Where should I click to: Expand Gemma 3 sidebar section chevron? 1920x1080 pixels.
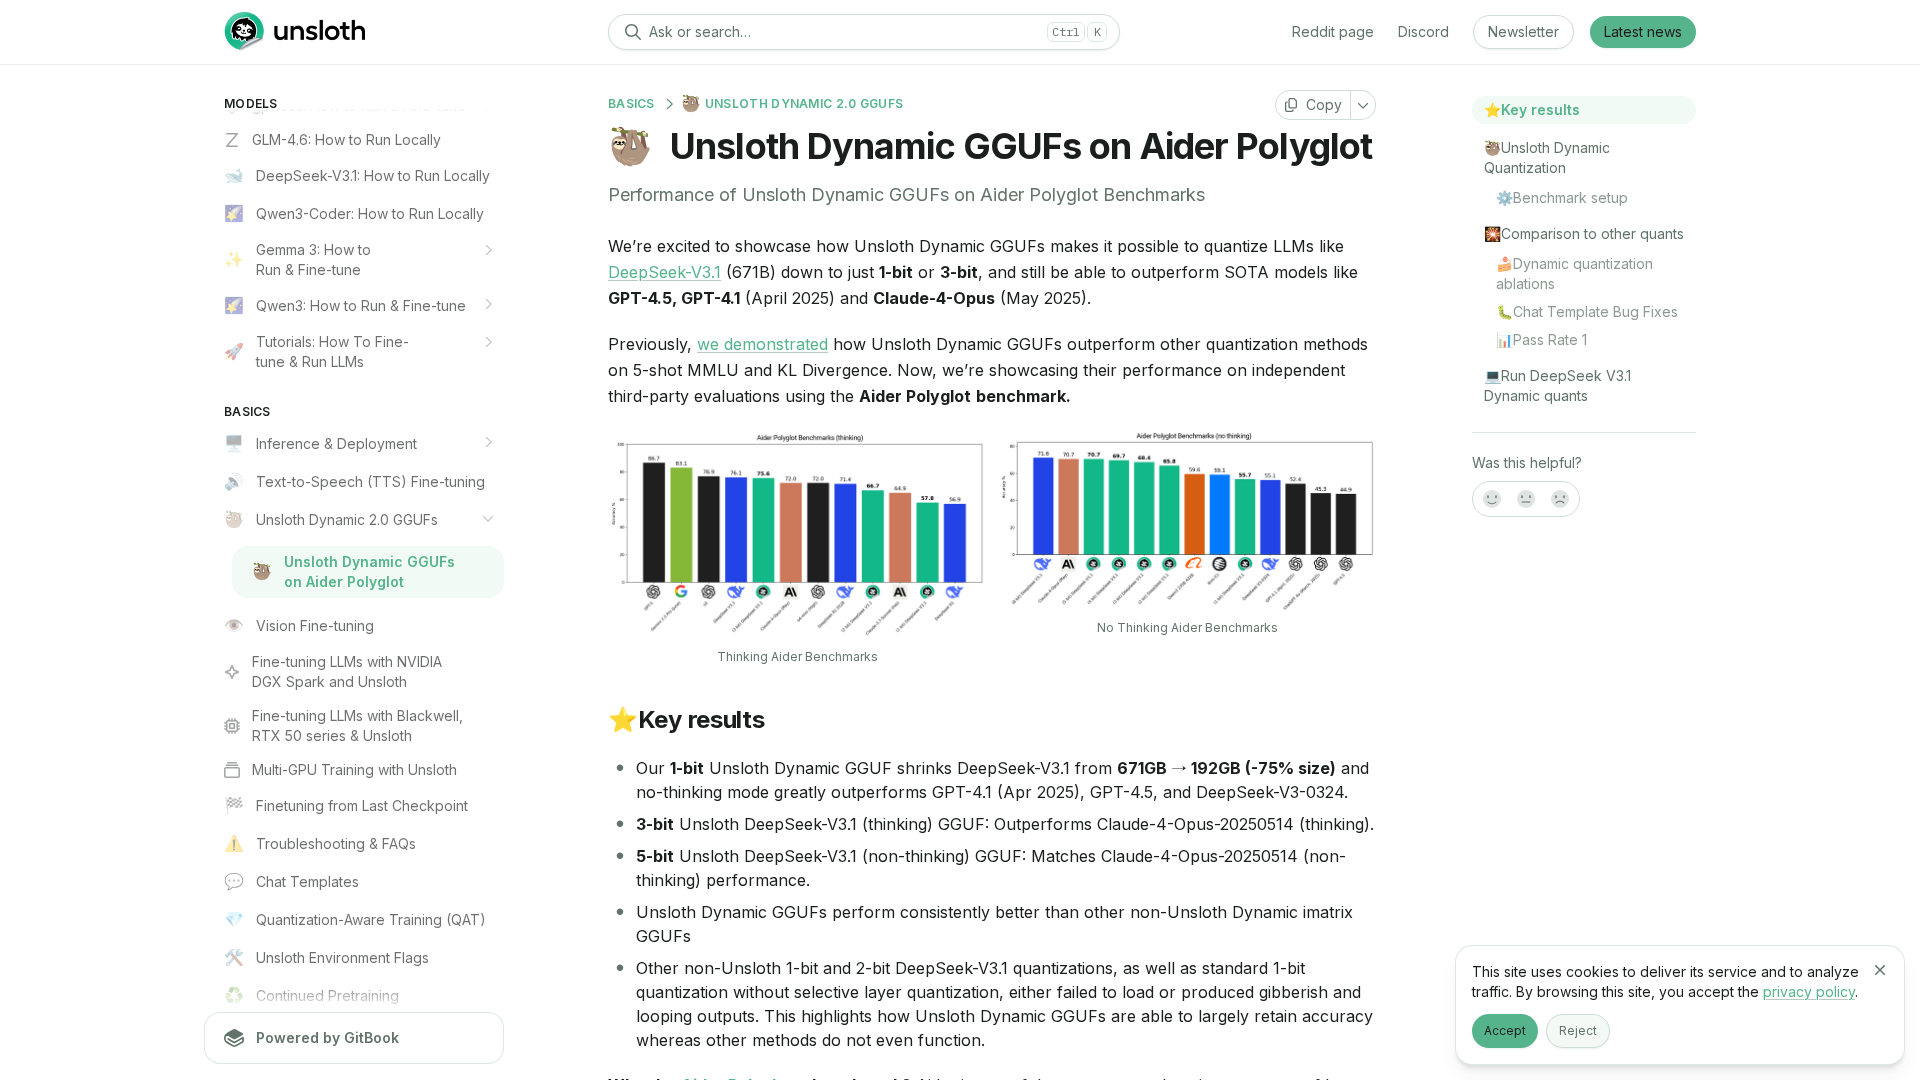click(x=489, y=250)
